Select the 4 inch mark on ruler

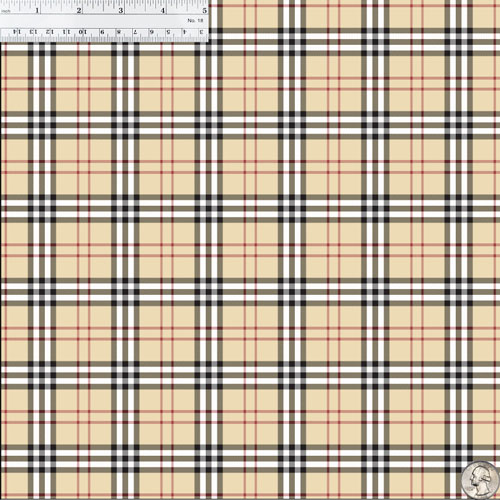click(x=163, y=10)
